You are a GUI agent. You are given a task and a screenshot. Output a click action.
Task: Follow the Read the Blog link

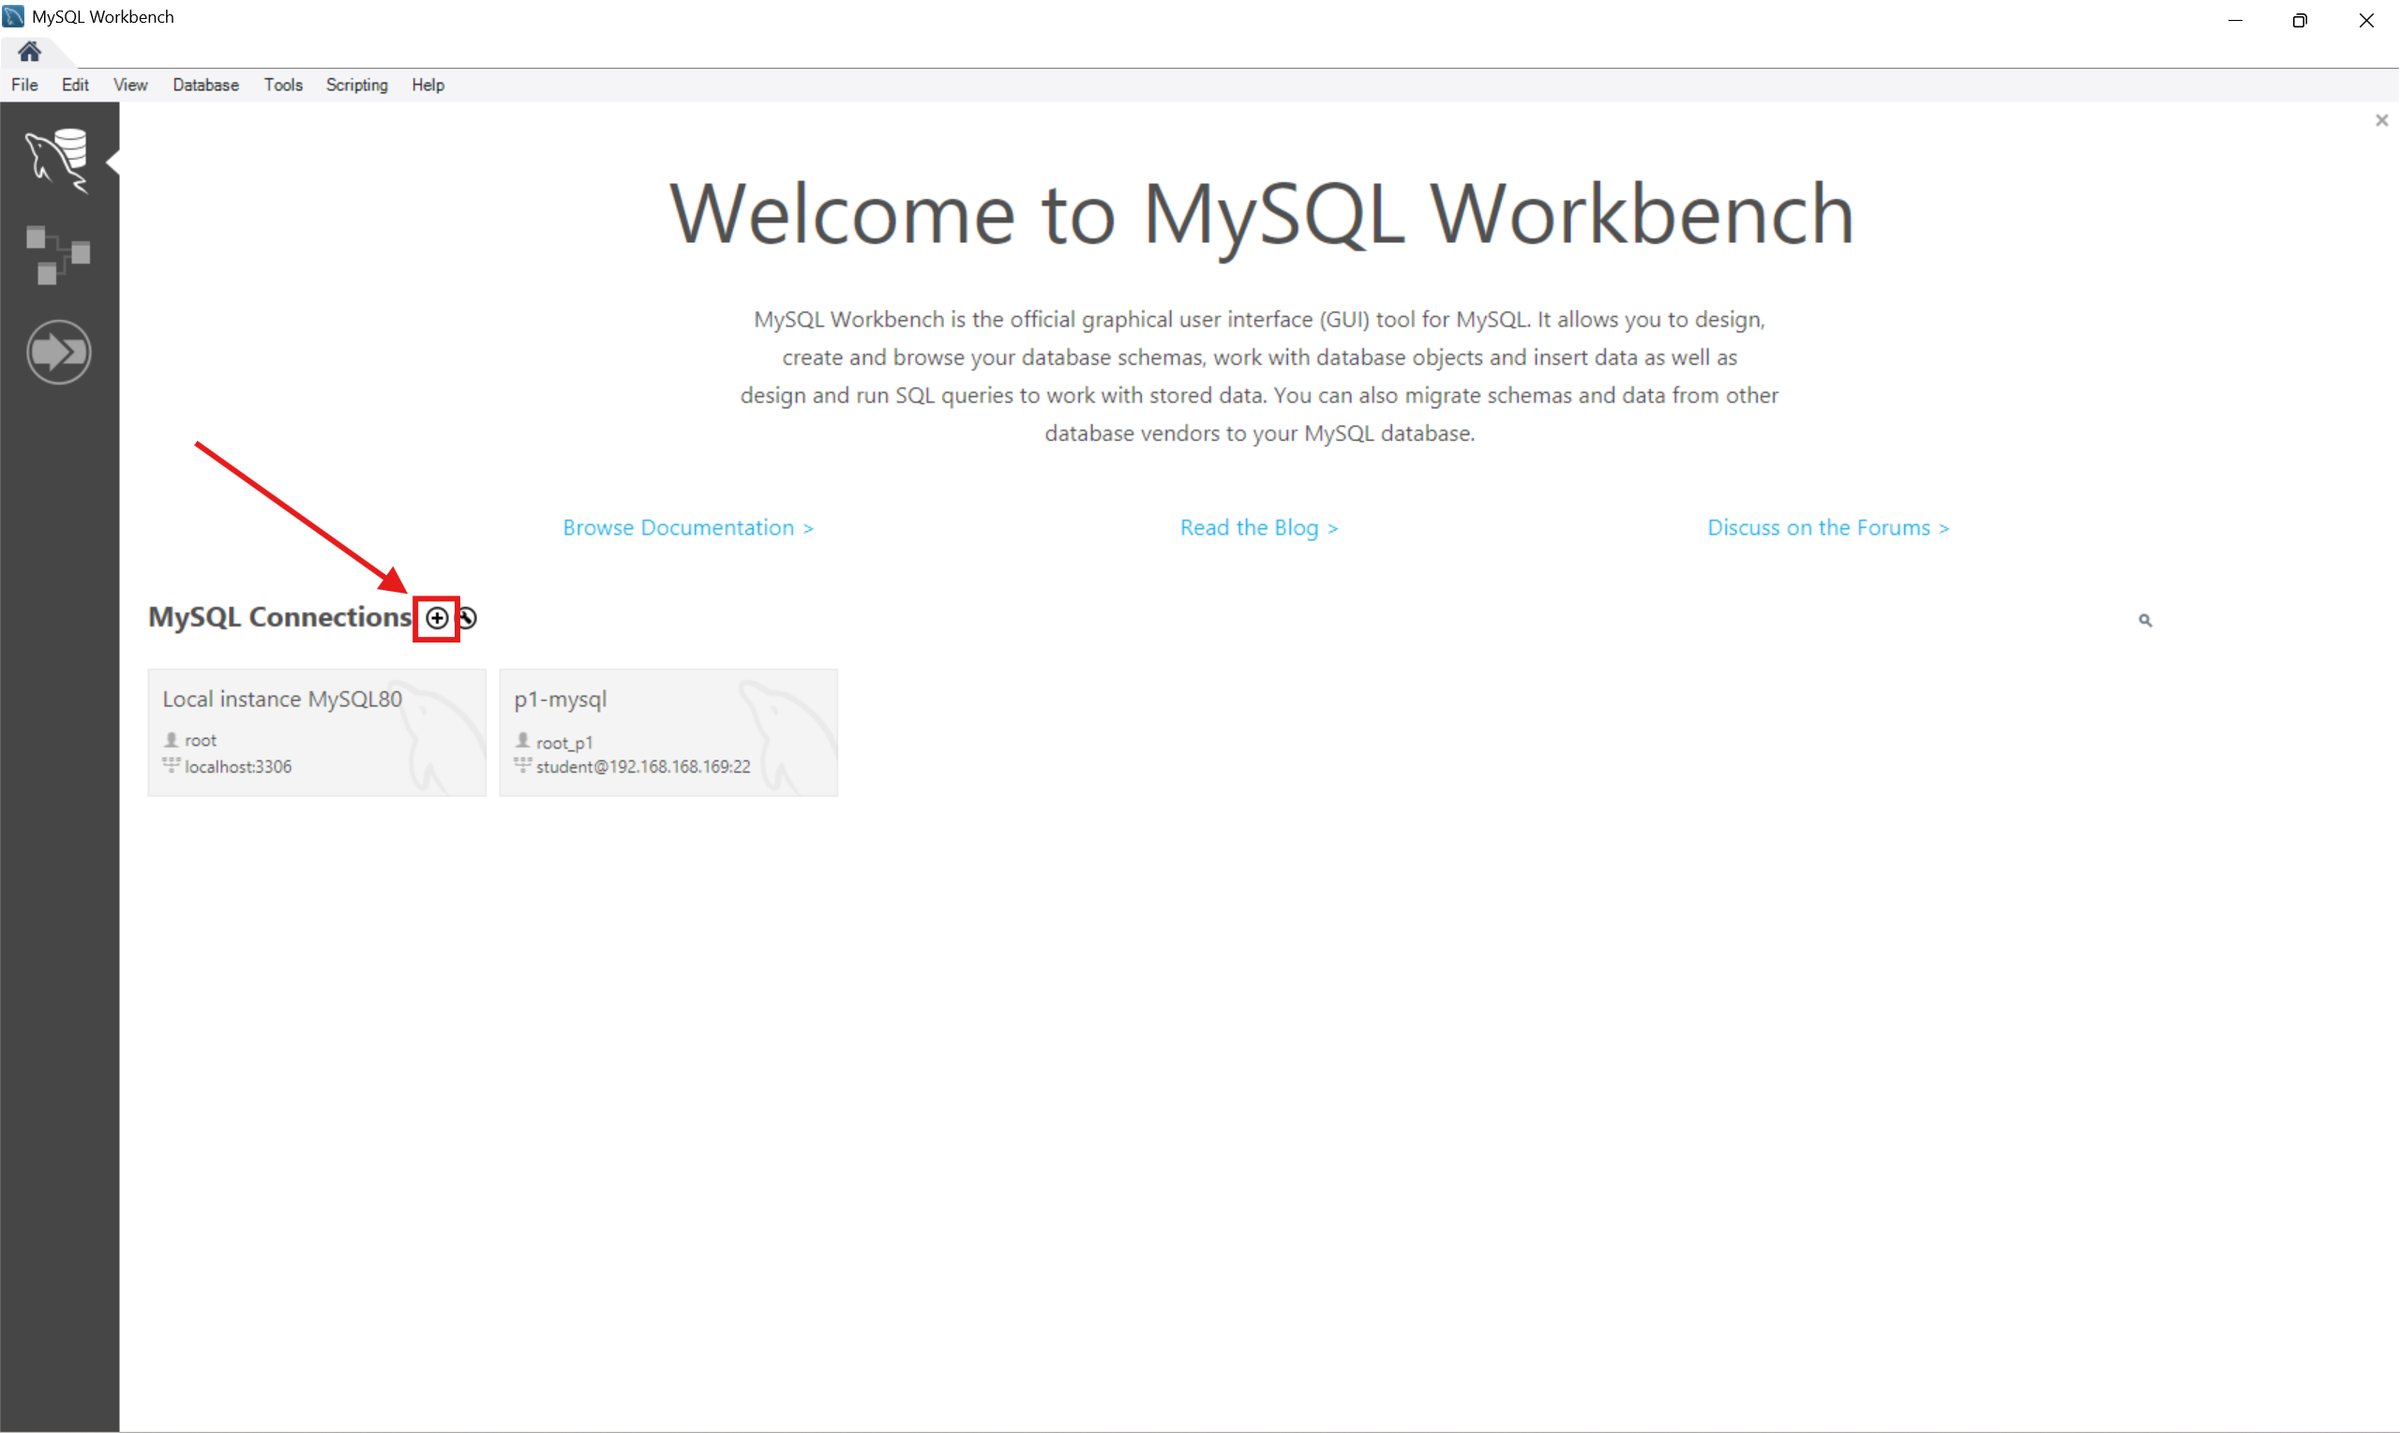click(1259, 527)
